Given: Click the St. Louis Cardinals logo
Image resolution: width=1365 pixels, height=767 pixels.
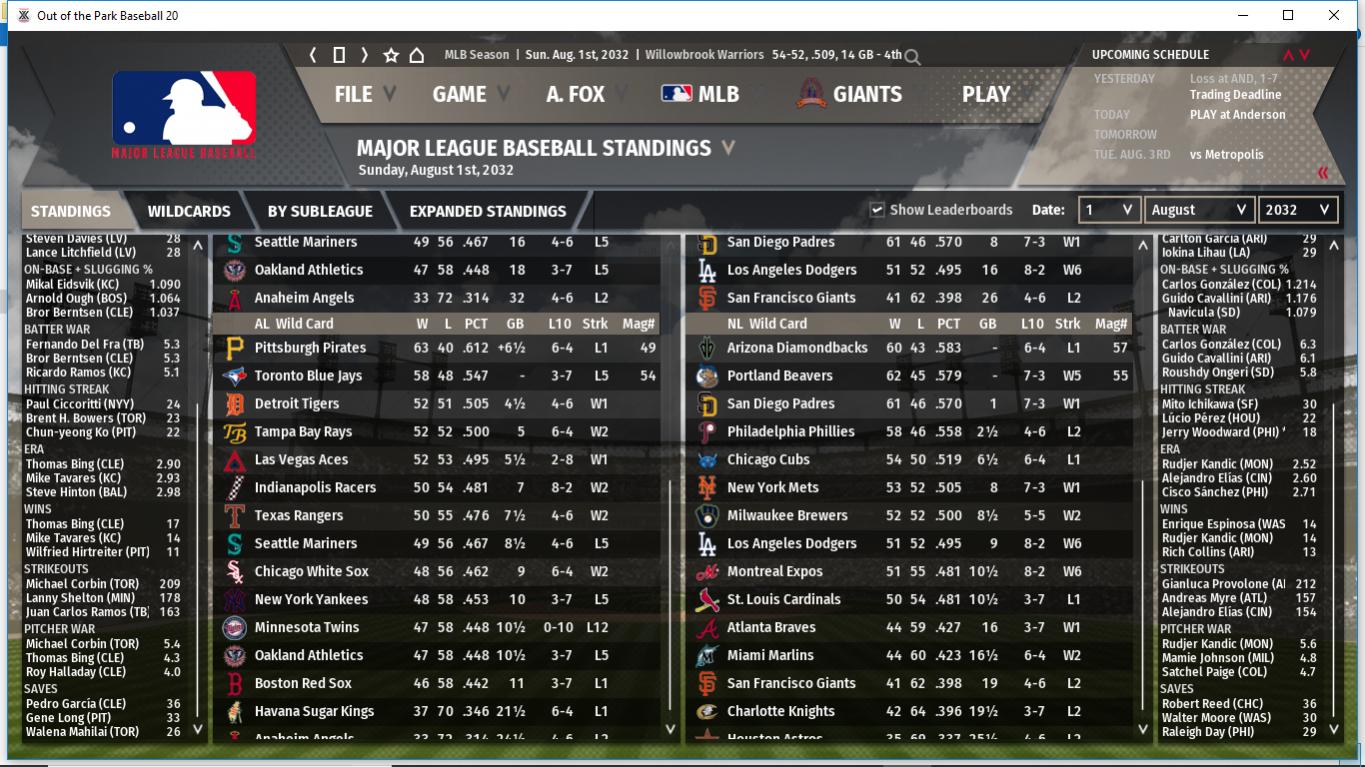Looking at the screenshot, I should (x=707, y=600).
